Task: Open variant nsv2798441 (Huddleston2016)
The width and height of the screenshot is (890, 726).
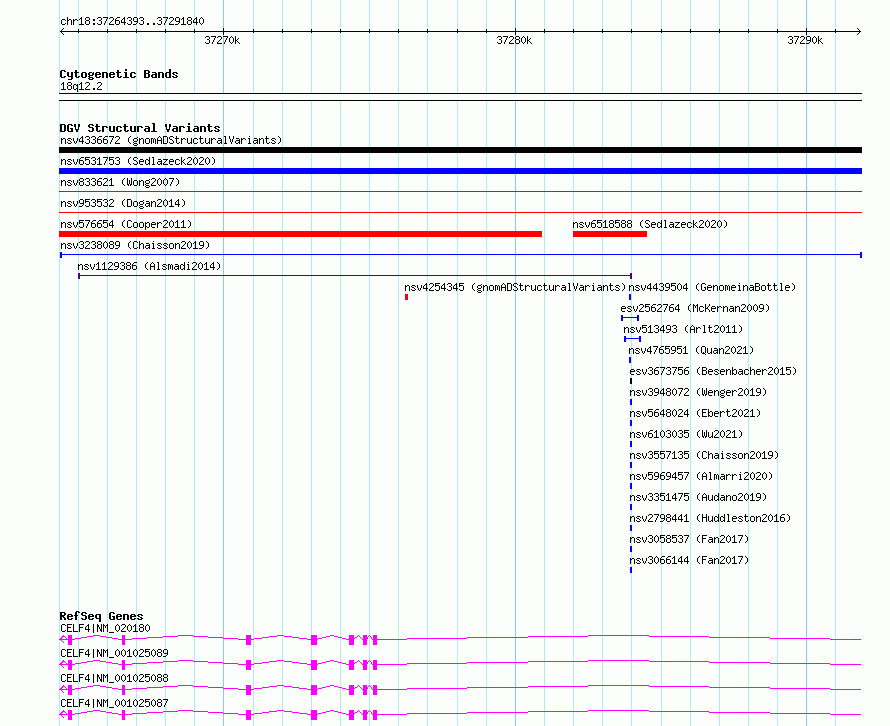Action: coord(710,518)
